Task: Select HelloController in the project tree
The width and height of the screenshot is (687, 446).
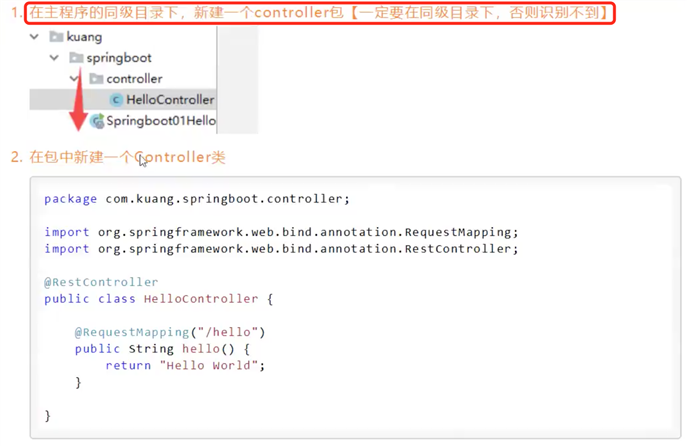Action: 170,100
